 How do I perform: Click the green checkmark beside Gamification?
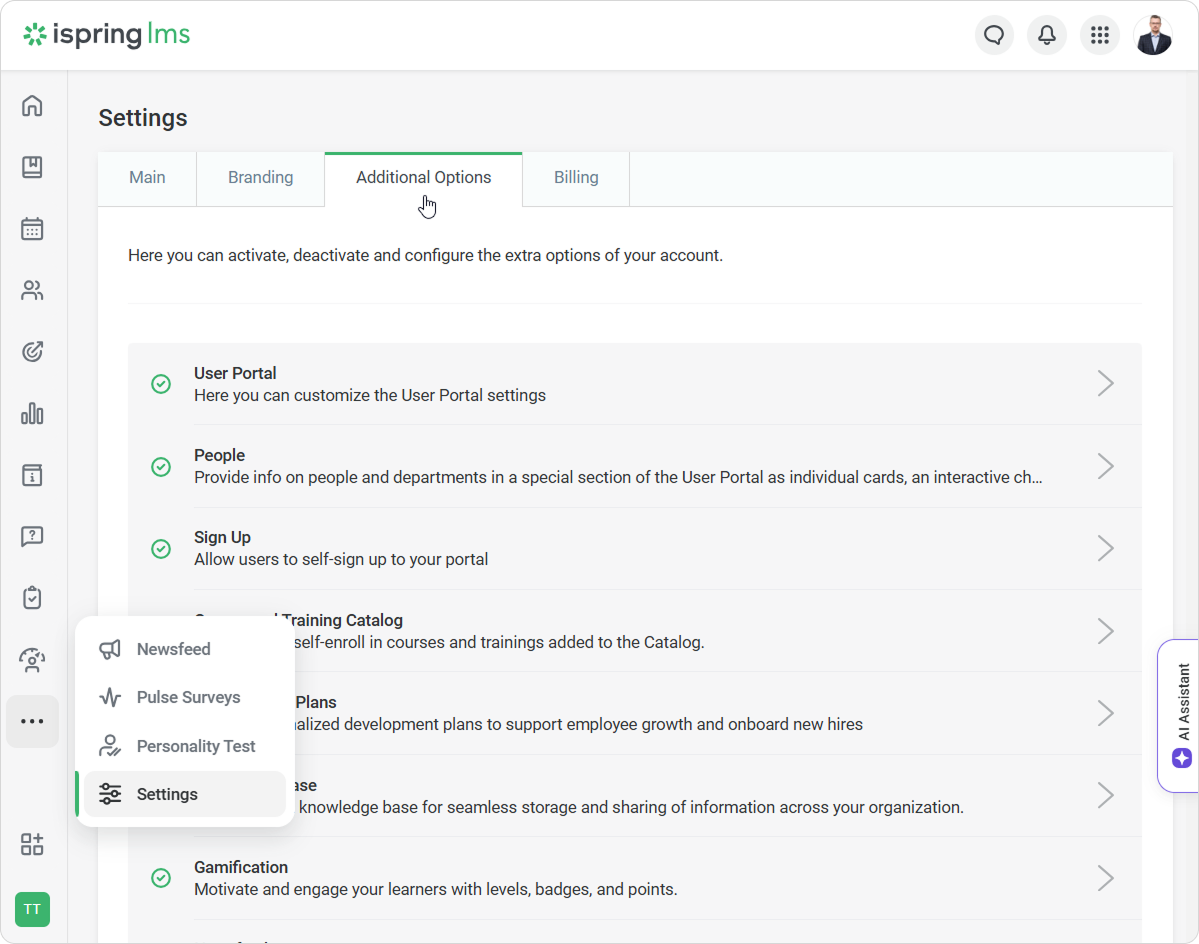[161, 878]
